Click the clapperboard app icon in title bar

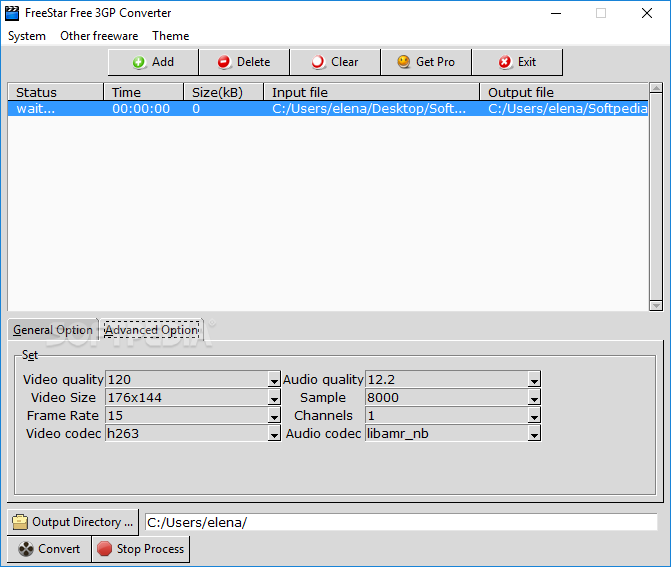[x=12, y=13]
